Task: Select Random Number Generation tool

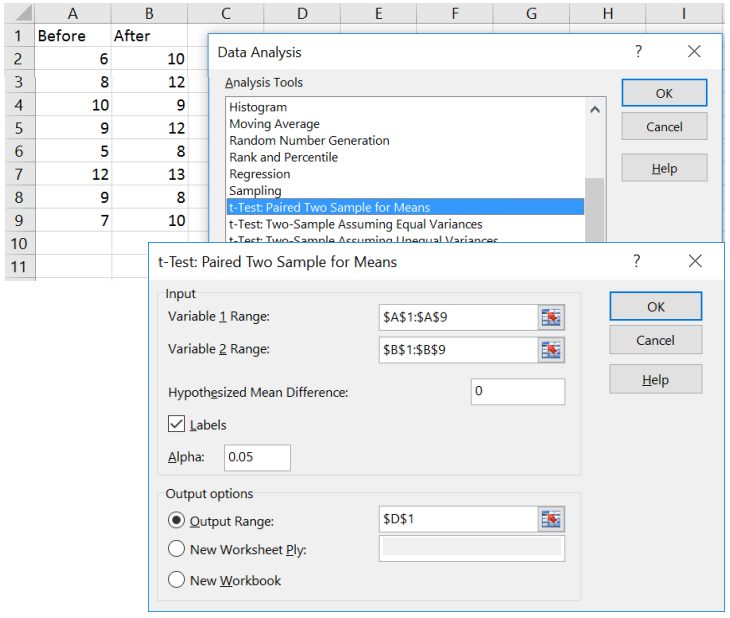Action: 405,141
